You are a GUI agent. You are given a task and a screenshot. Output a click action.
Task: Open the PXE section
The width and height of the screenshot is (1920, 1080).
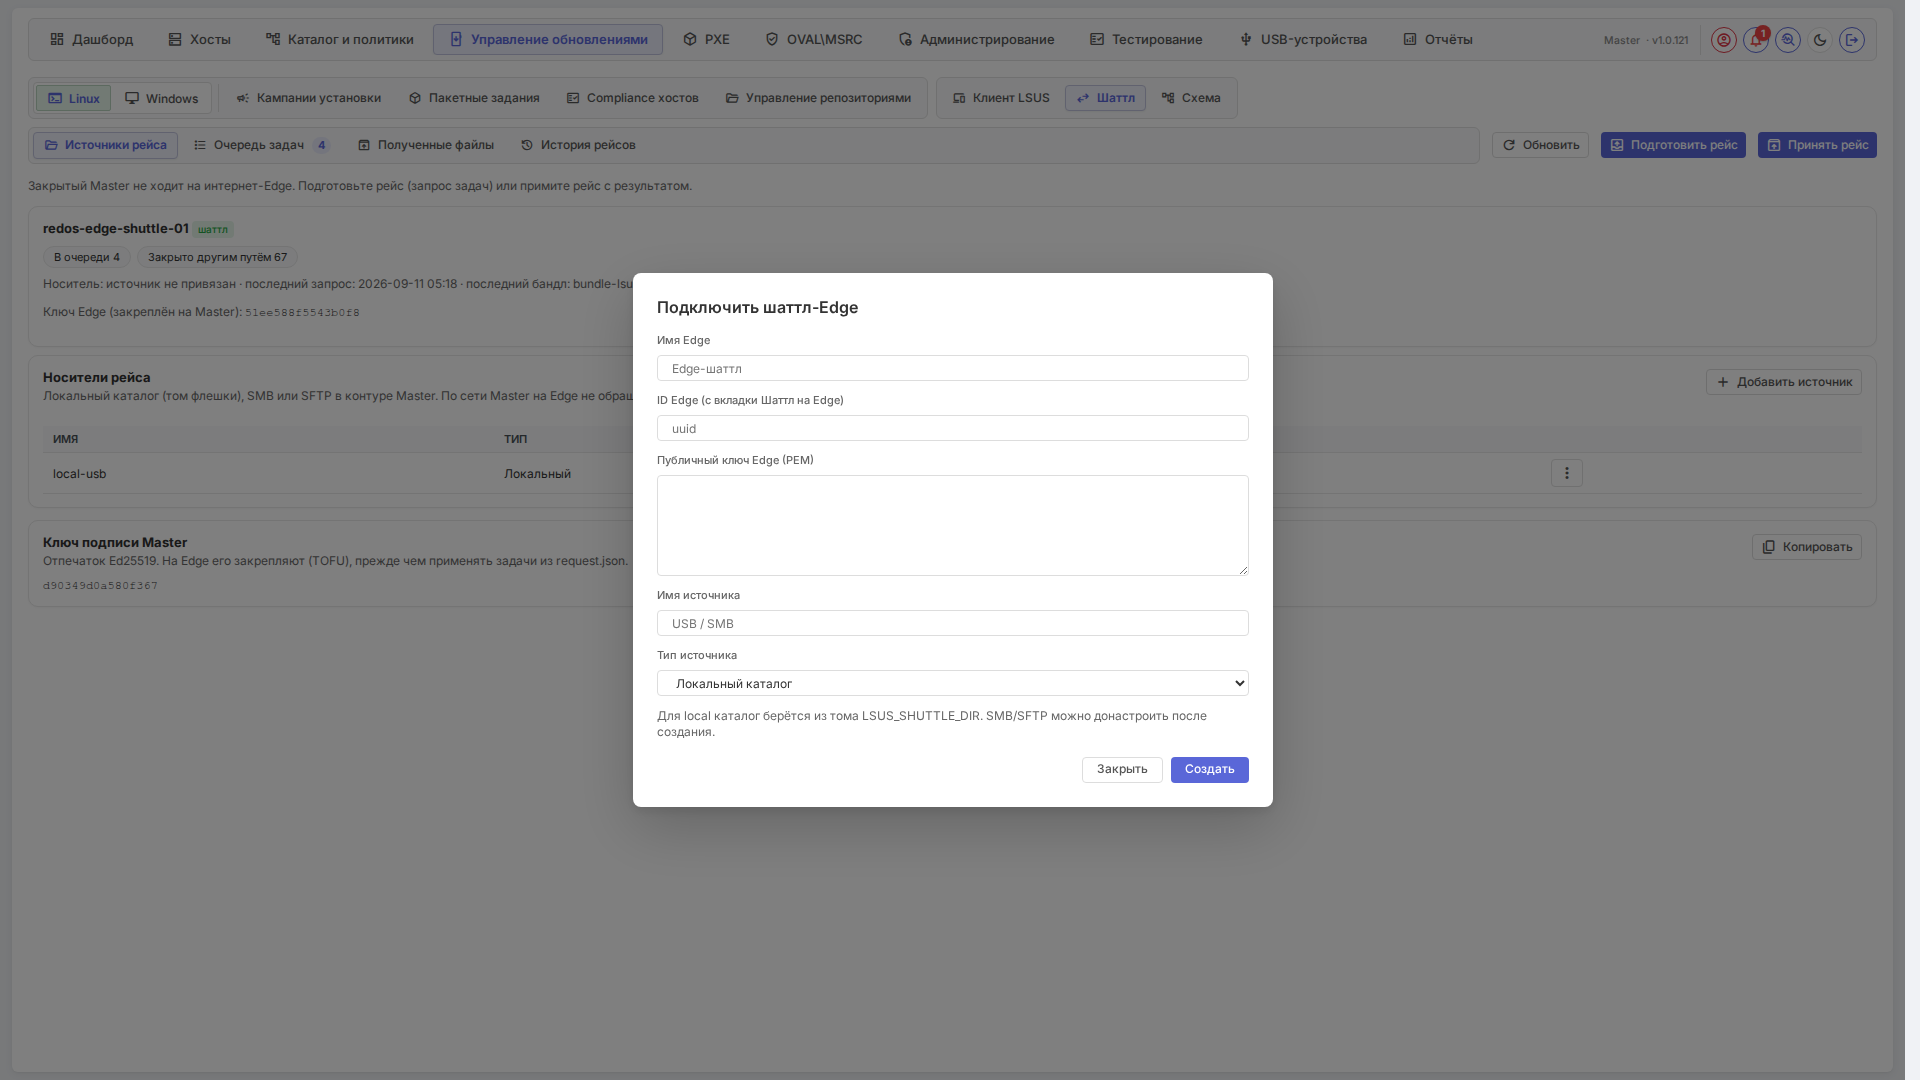(x=706, y=40)
